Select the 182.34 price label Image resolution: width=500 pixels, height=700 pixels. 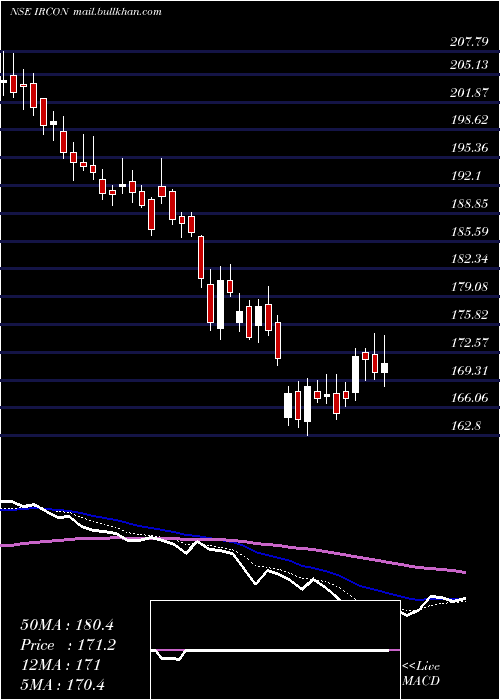[468, 259]
